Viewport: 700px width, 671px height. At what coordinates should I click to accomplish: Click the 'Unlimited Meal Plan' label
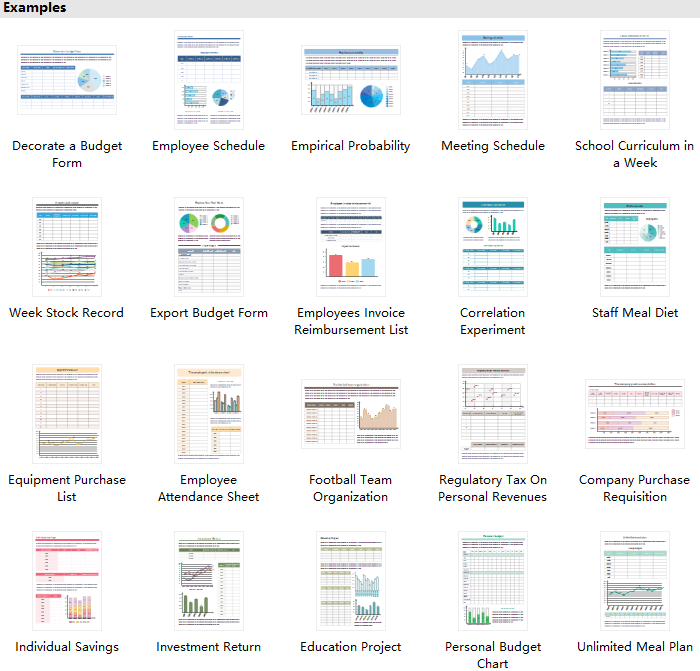coord(635,647)
